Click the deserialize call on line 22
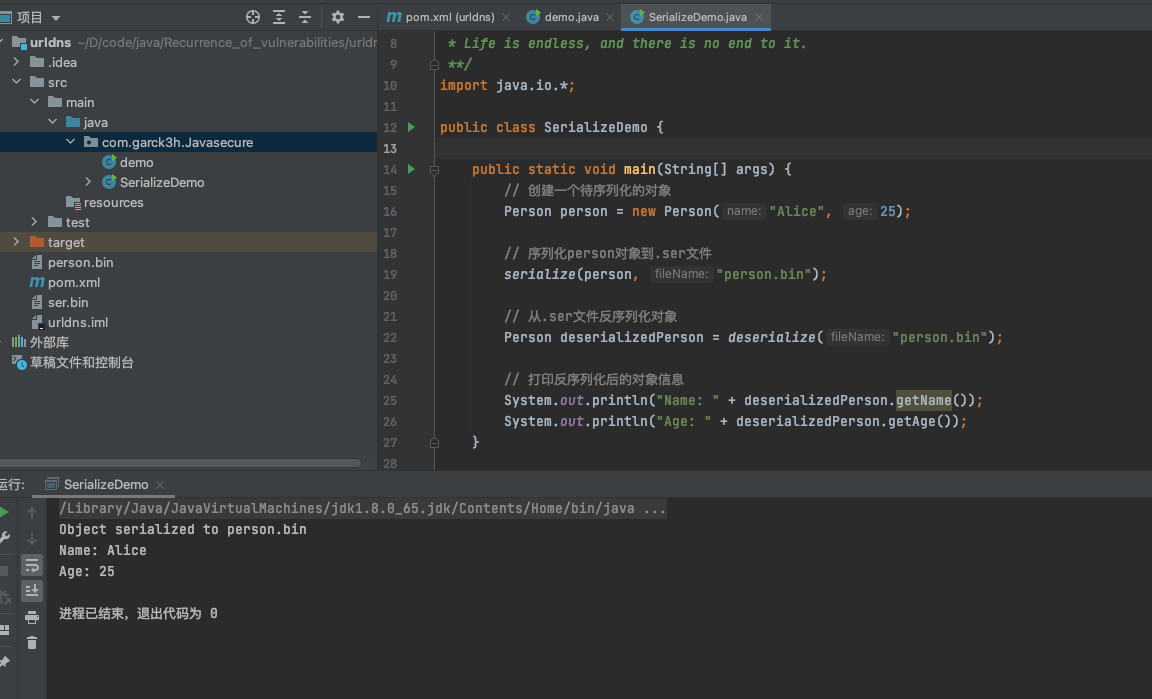 click(771, 337)
